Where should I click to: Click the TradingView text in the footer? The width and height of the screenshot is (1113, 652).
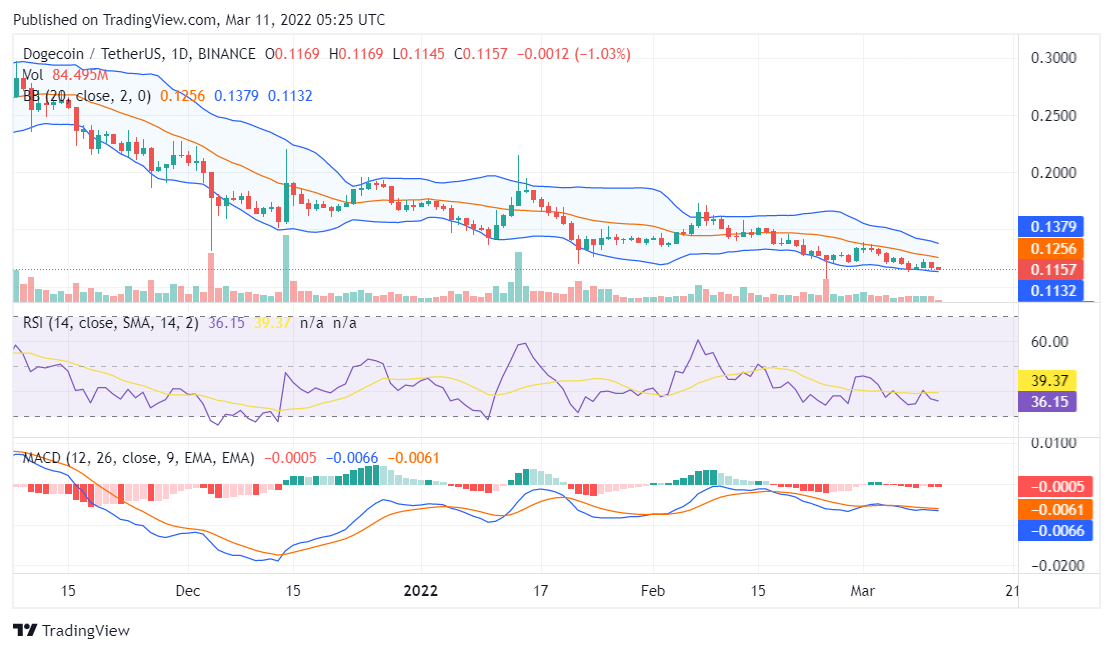pyautogui.click(x=86, y=631)
